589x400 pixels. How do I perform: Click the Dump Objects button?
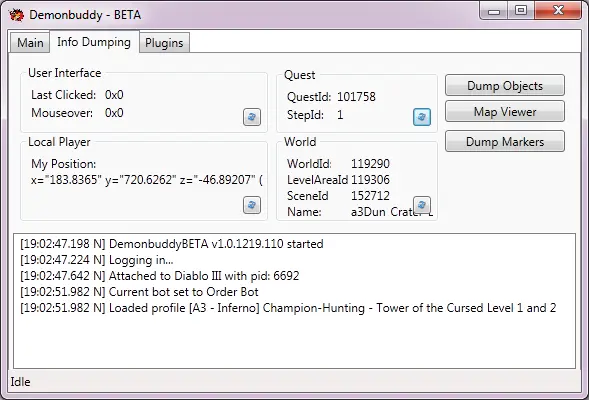(x=505, y=86)
